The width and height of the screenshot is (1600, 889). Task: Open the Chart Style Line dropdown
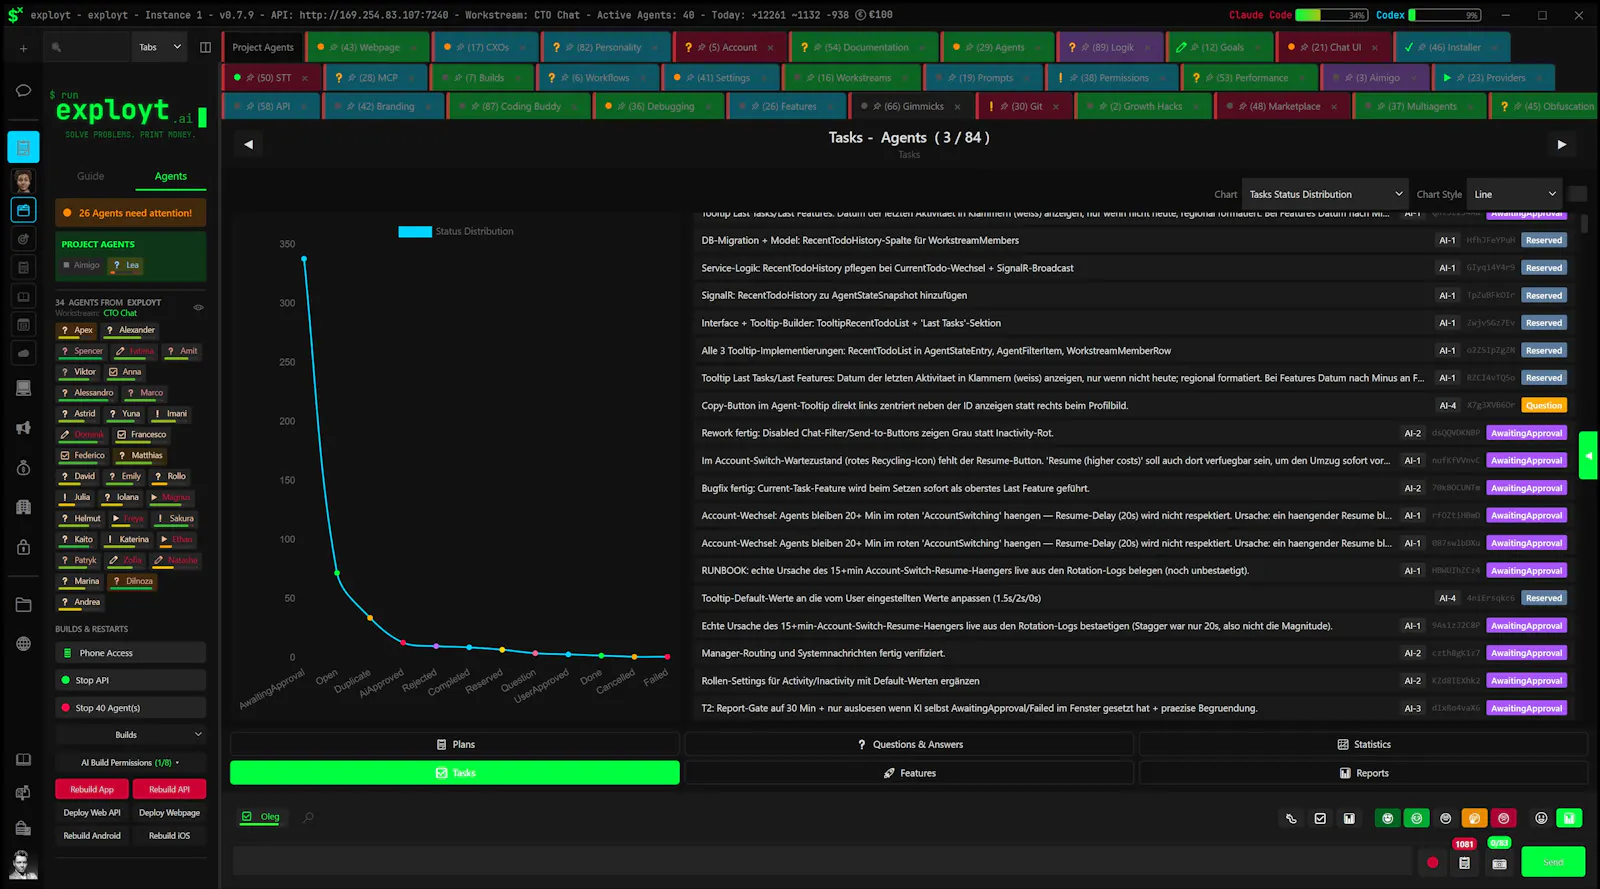point(1514,194)
